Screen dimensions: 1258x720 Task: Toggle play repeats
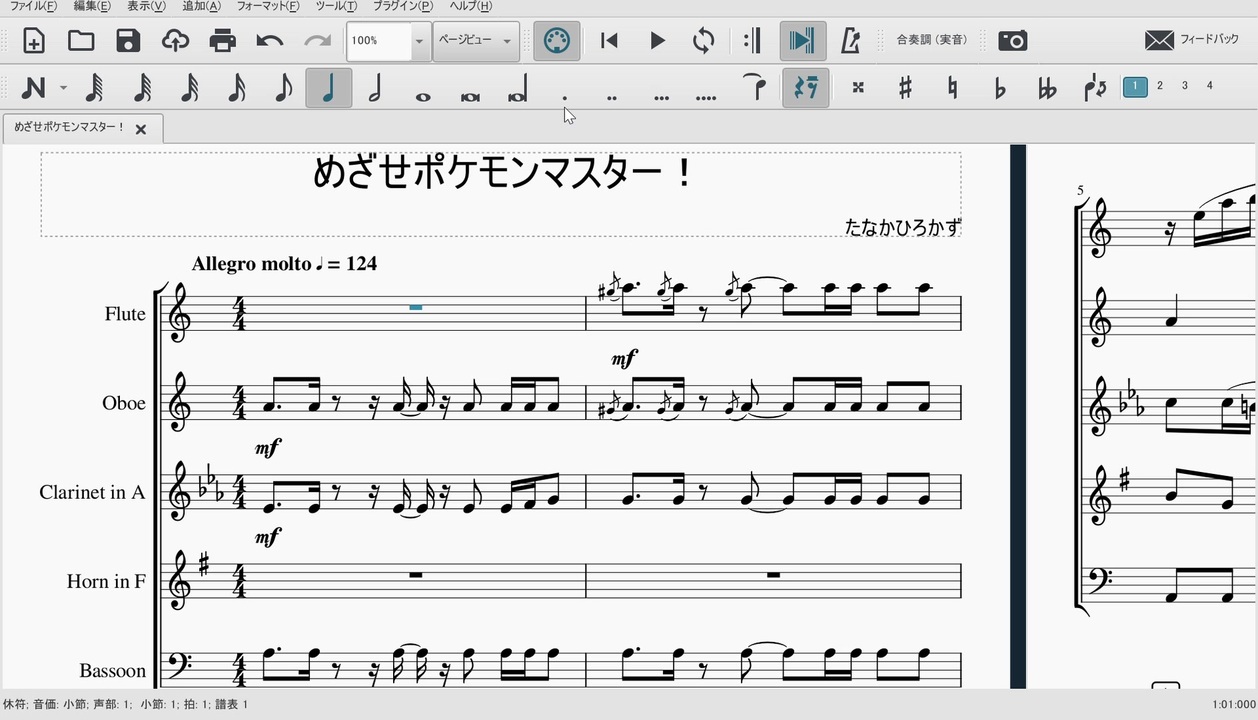coord(753,41)
